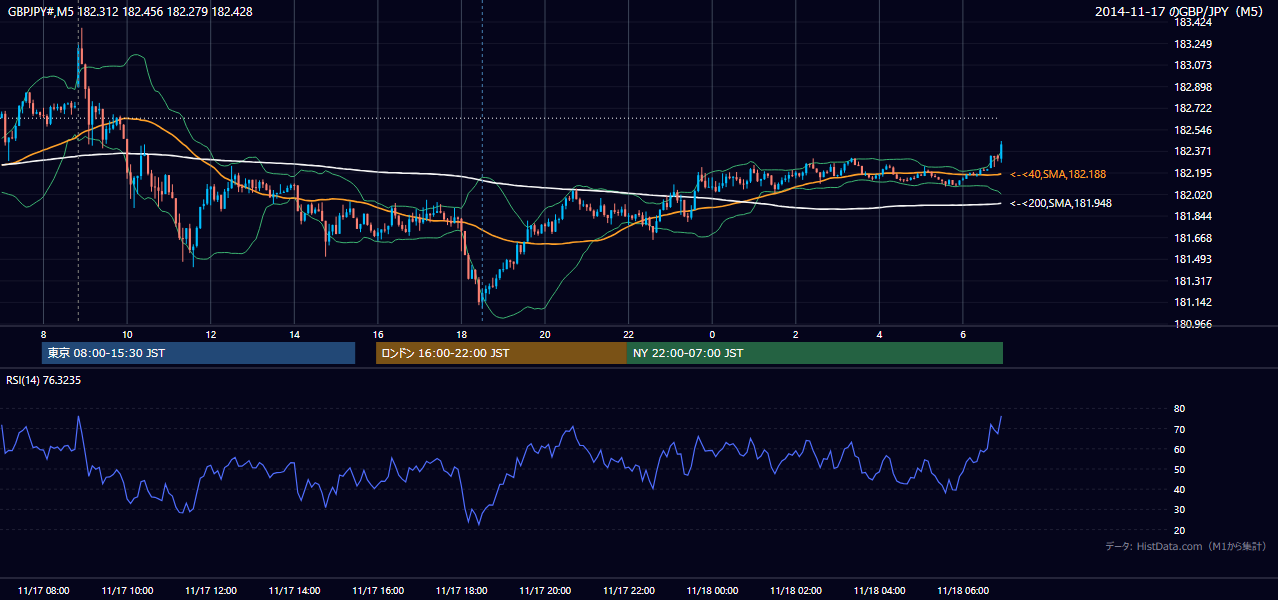Click hour label 22 under price chart
Image resolution: width=1278 pixels, height=600 pixels.
(x=629, y=334)
